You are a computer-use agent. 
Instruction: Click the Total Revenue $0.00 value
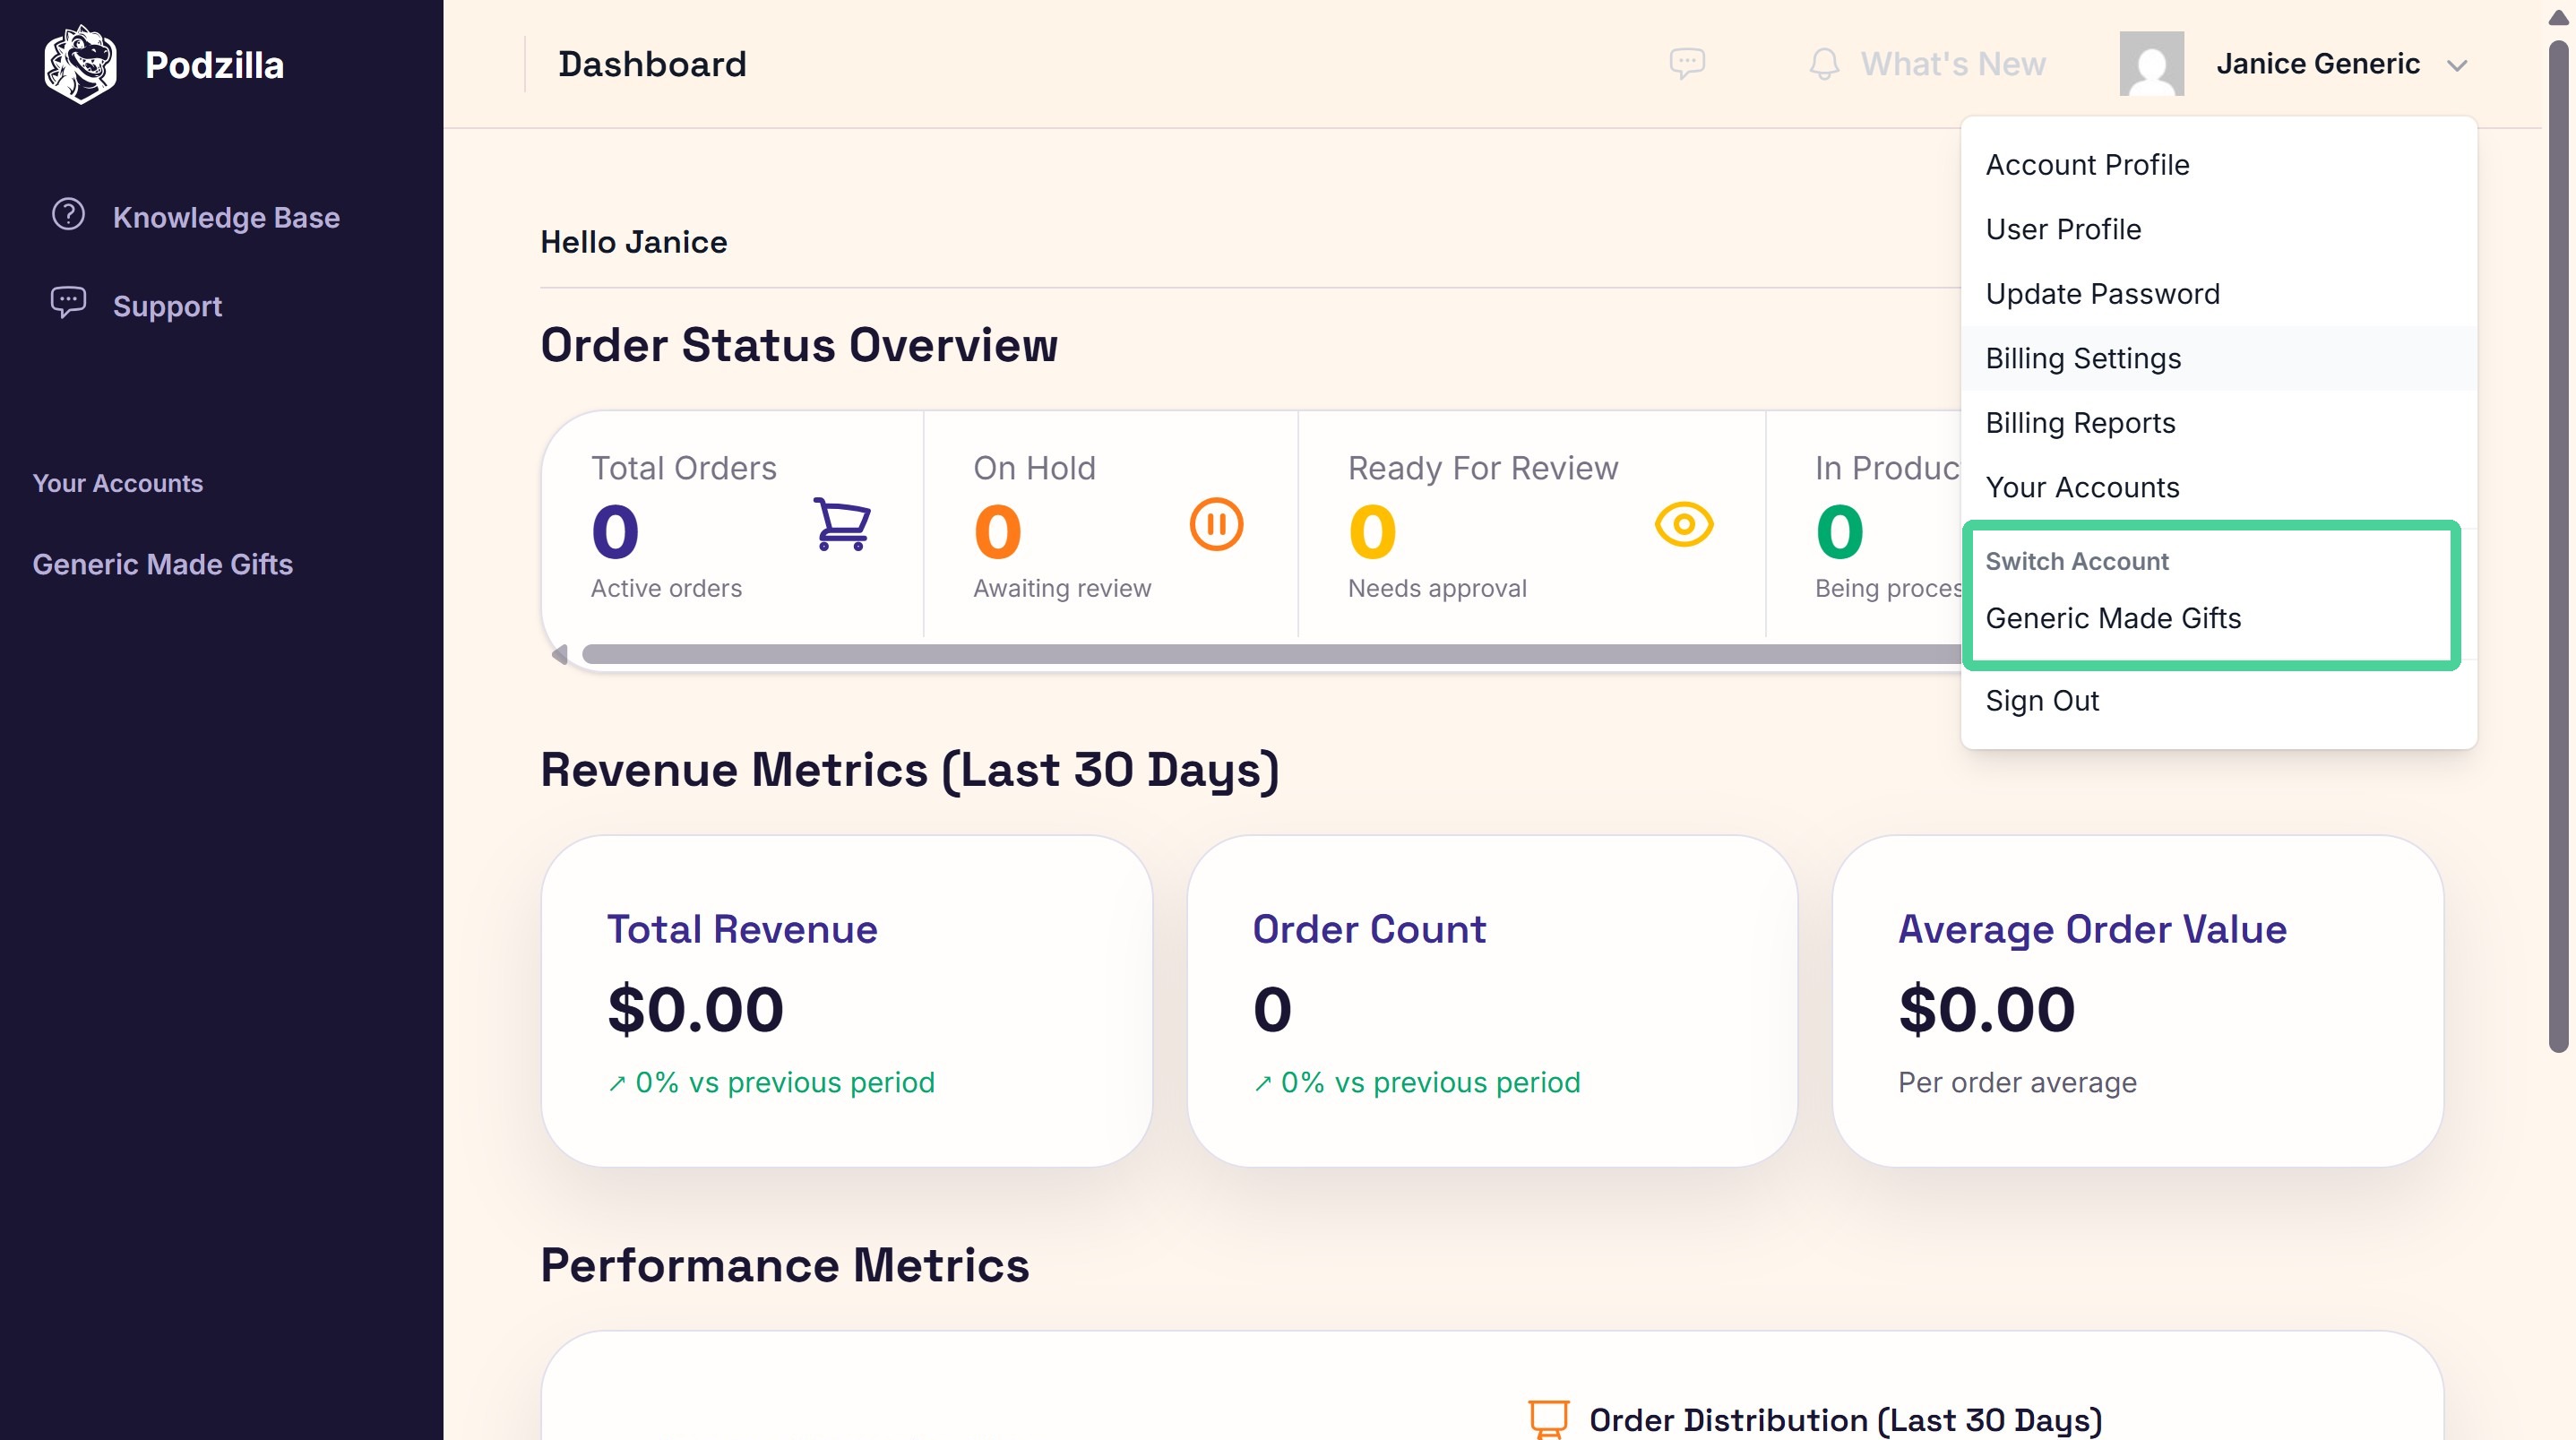coord(695,1009)
